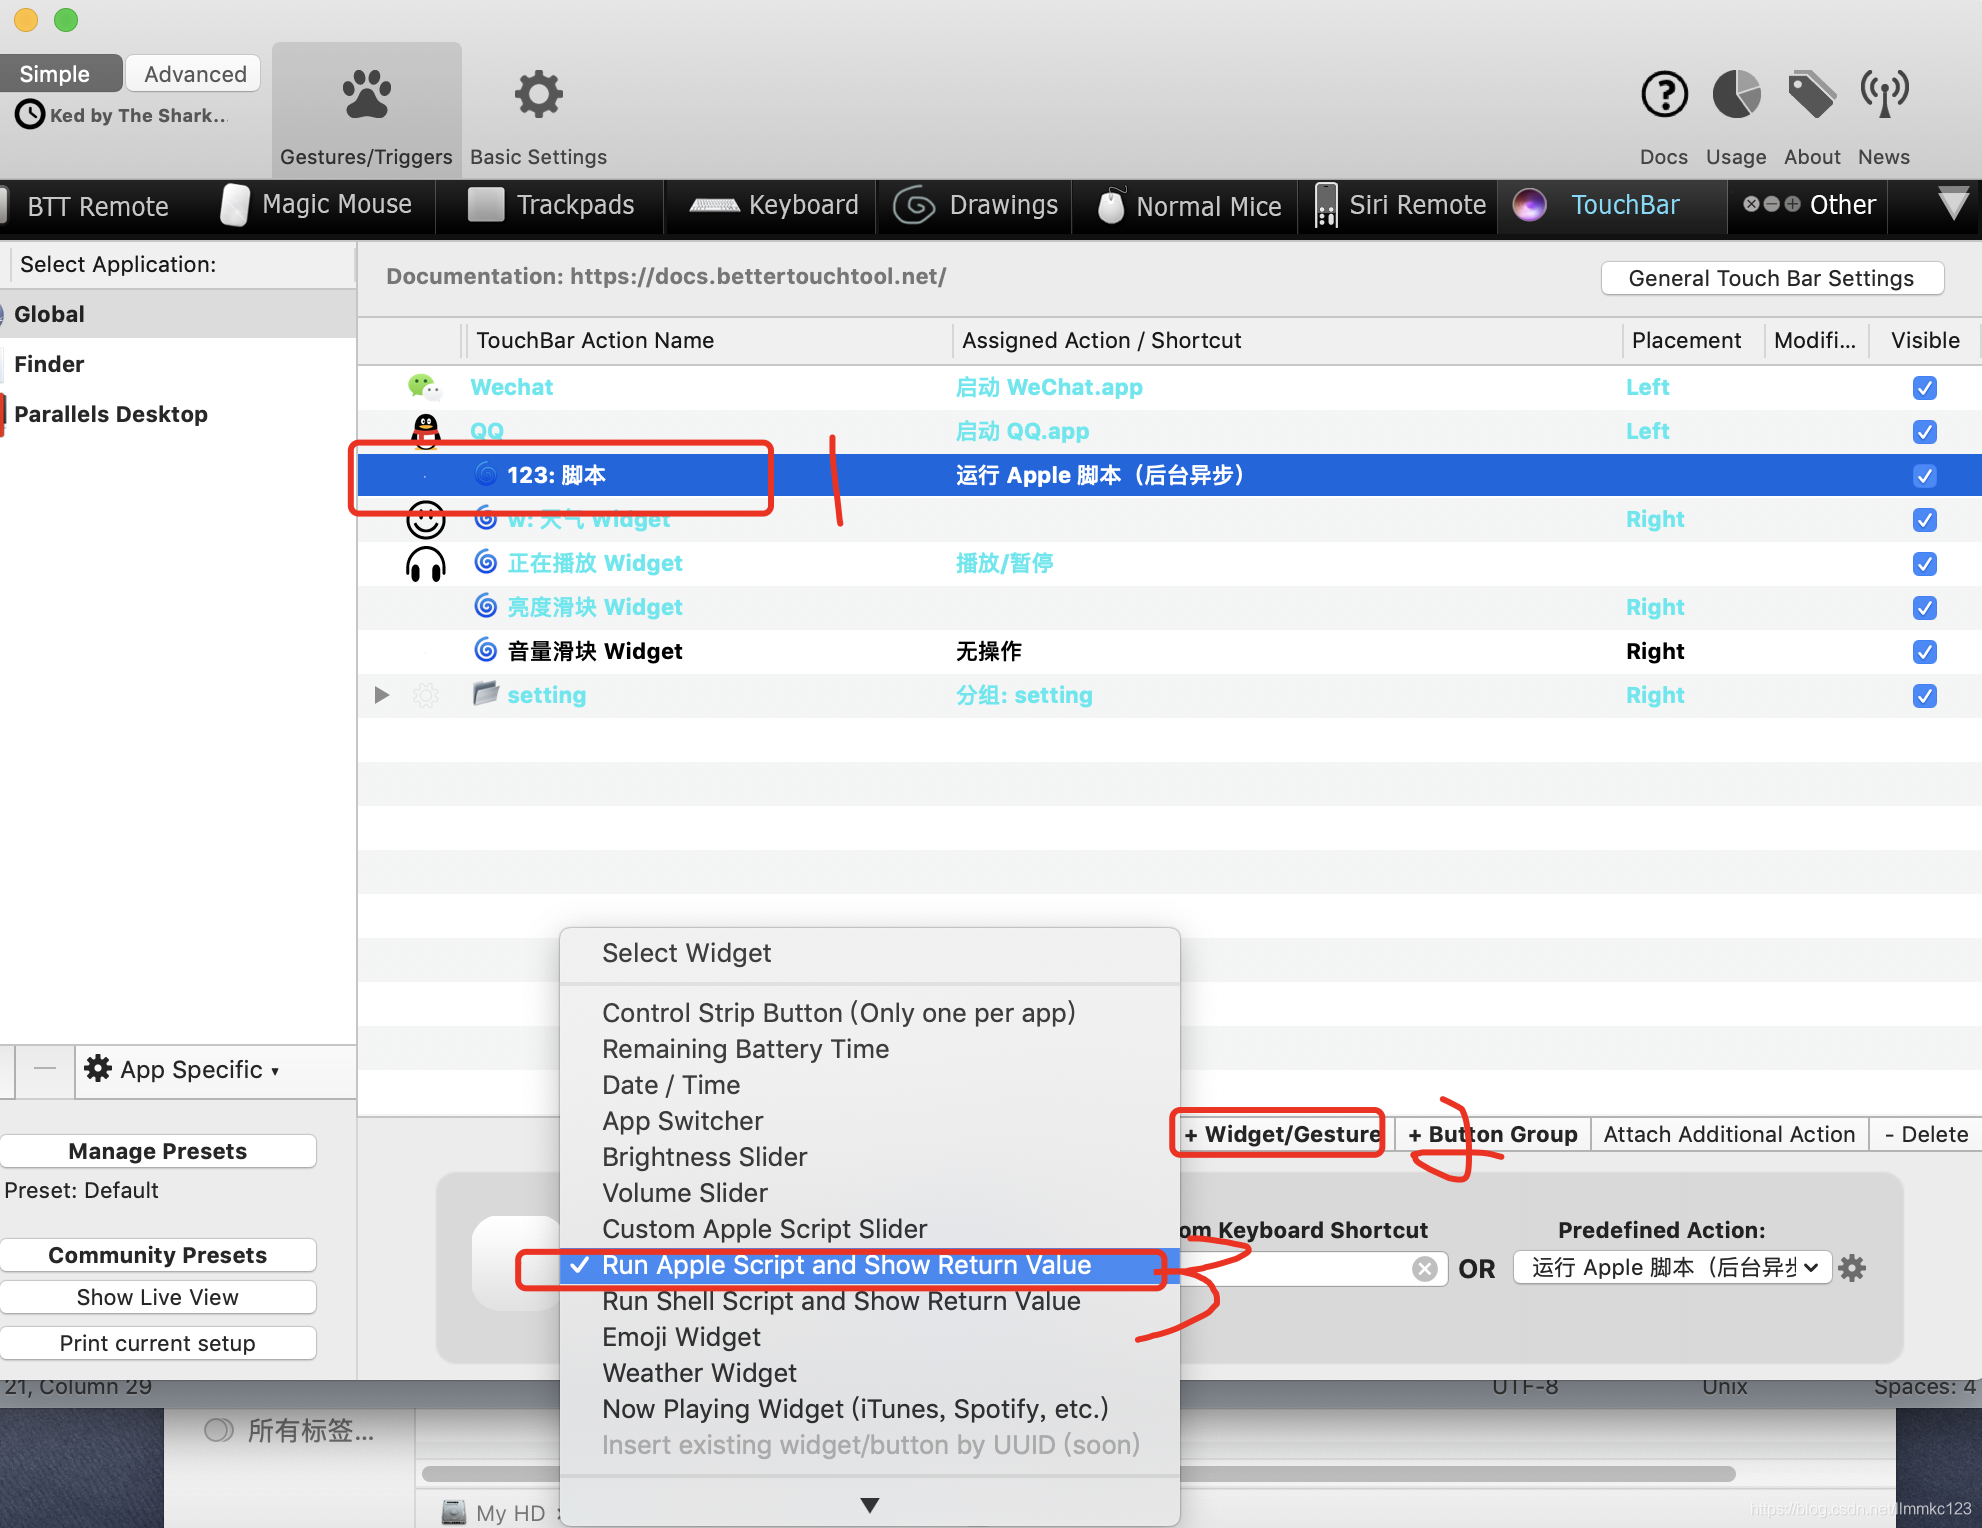The width and height of the screenshot is (1982, 1528).
Task: Click the TouchBar purple orb icon
Action: [x=1530, y=205]
